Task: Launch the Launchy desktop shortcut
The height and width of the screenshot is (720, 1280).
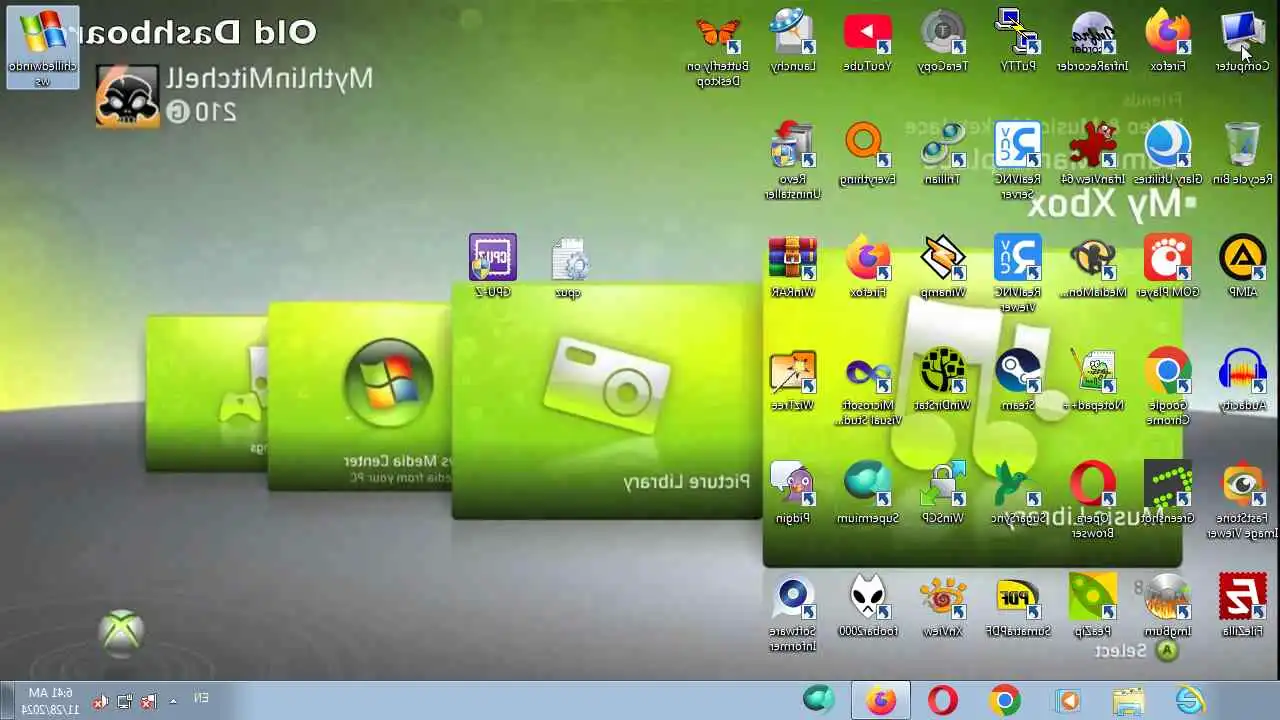Action: (x=793, y=42)
